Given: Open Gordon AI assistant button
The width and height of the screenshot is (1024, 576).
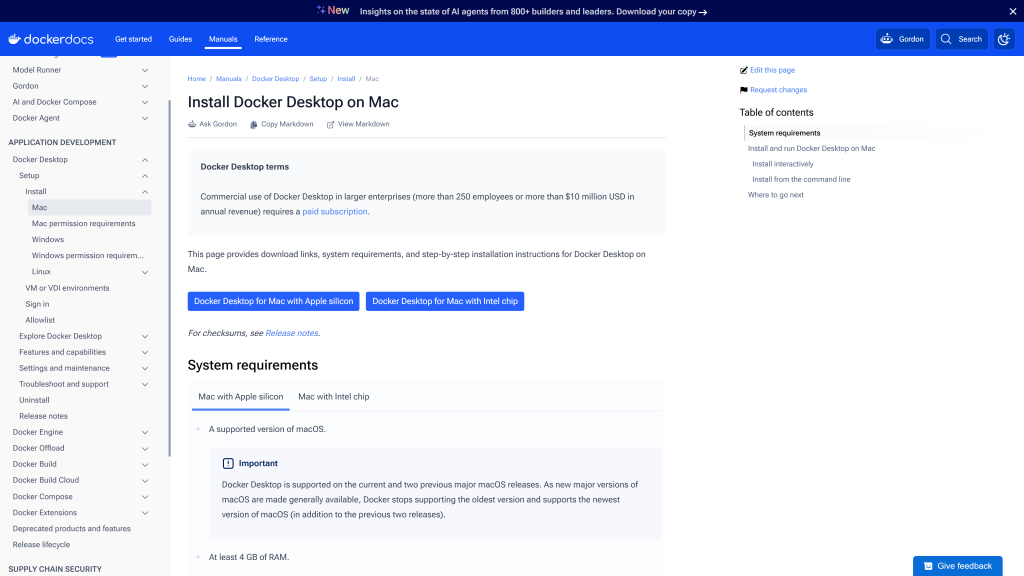Looking at the screenshot, I should 903,39.
